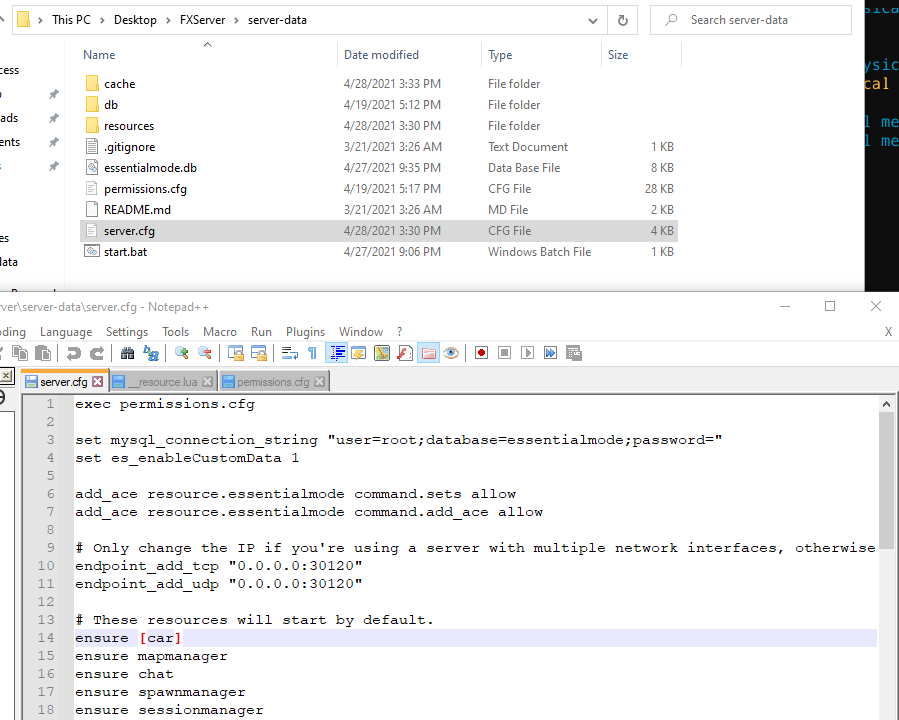Open the Replace dialog icon
The width and height of the screenshot is (899, 720).
tap(151, 353)
